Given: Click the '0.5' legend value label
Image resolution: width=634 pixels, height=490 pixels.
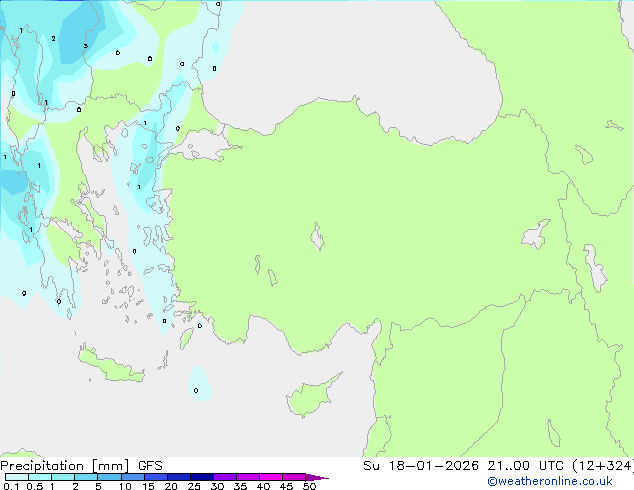Looking at the screenshot, I should 35,486.
